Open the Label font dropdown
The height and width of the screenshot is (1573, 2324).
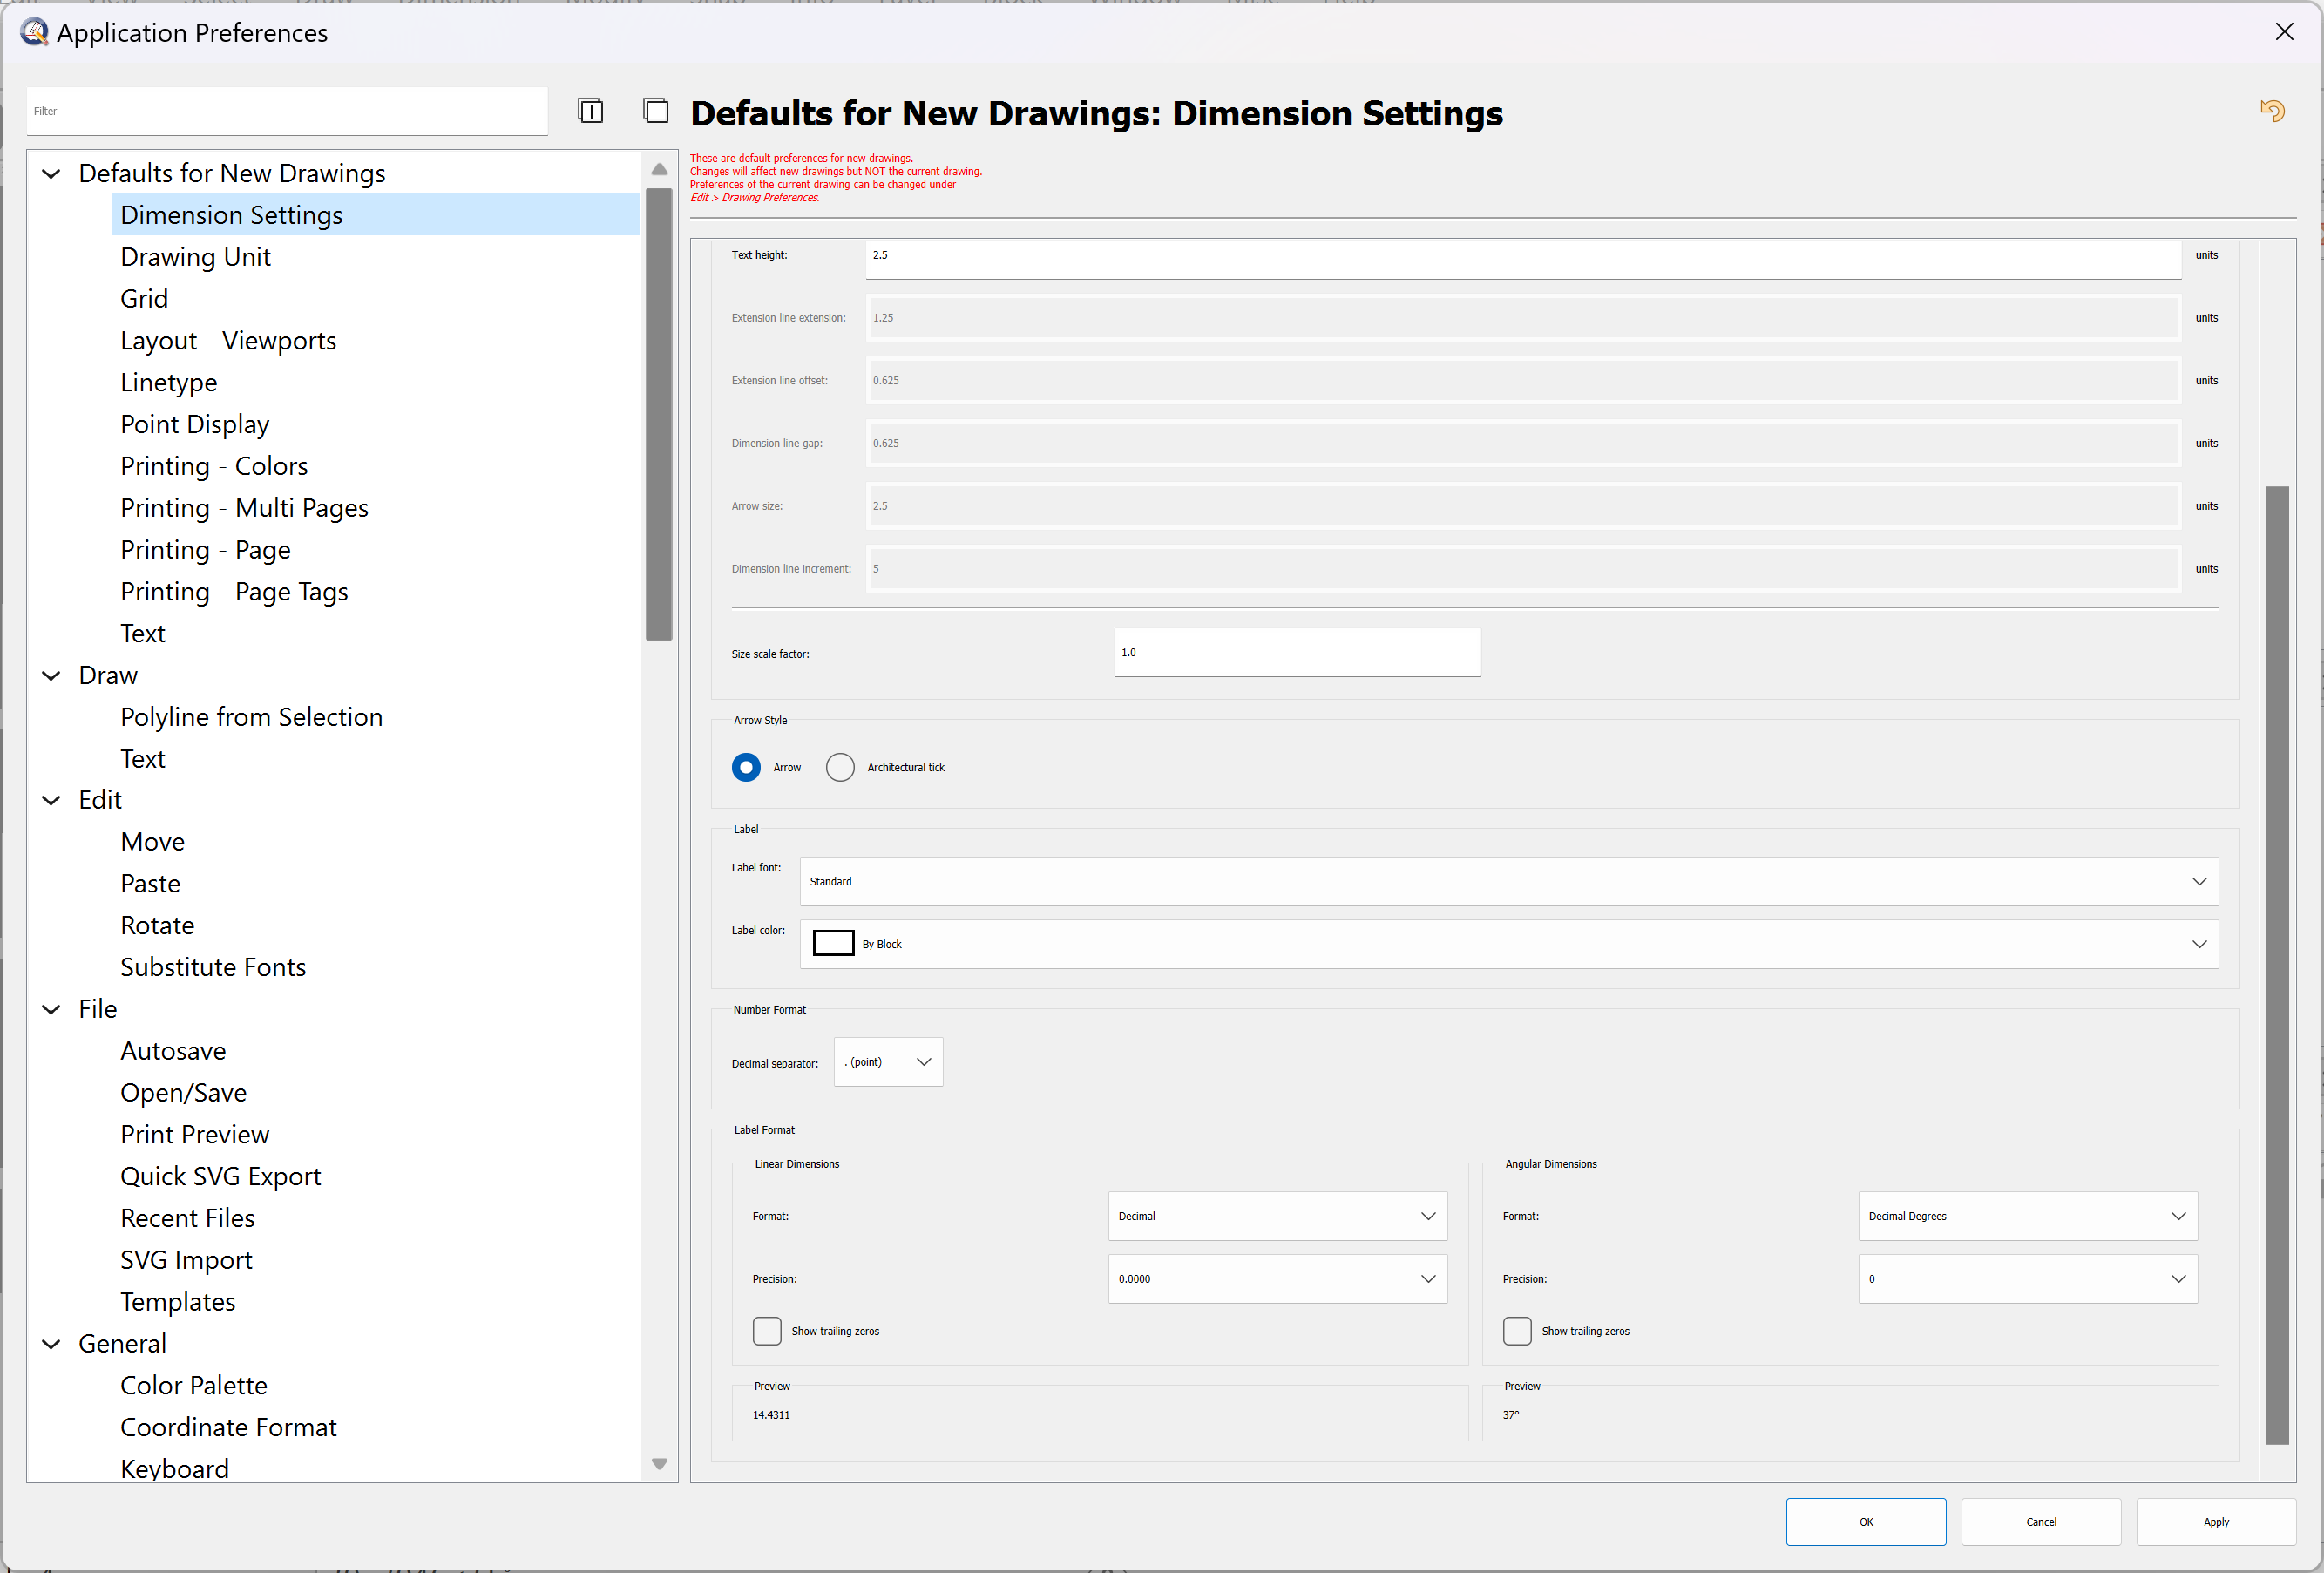point(1508,881)
